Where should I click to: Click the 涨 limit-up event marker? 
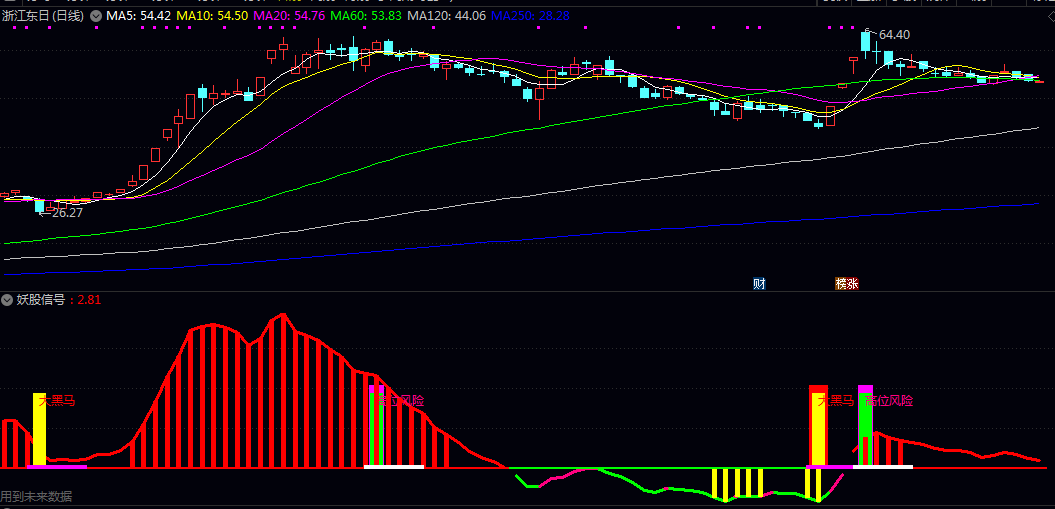pos(853,284)
